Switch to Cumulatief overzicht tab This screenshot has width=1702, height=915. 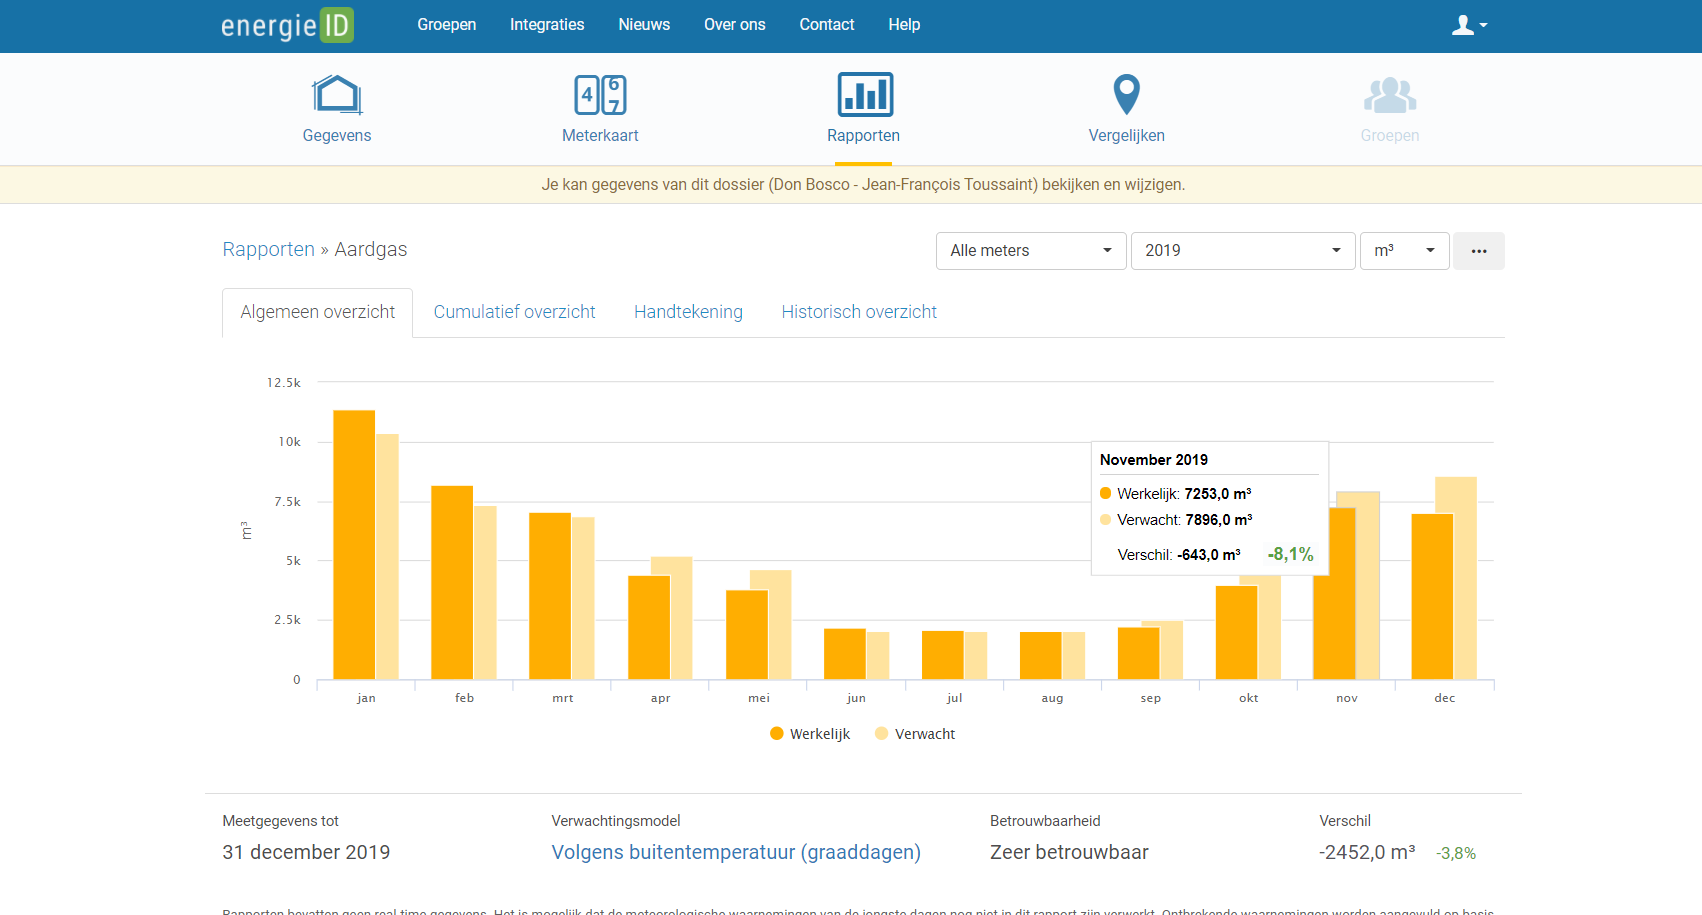(x=514, y=312)
